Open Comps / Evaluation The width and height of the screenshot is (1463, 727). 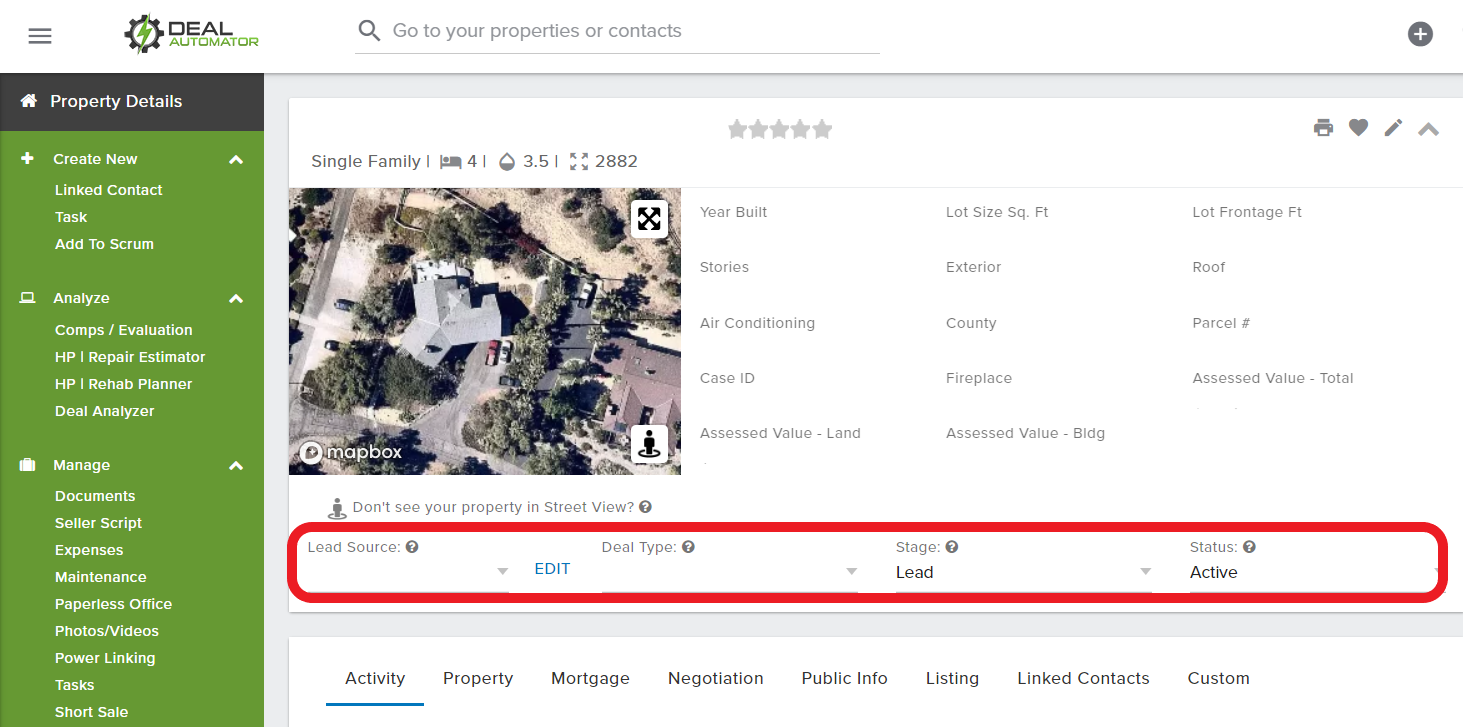pyautogui.click(x=123, y=330)
